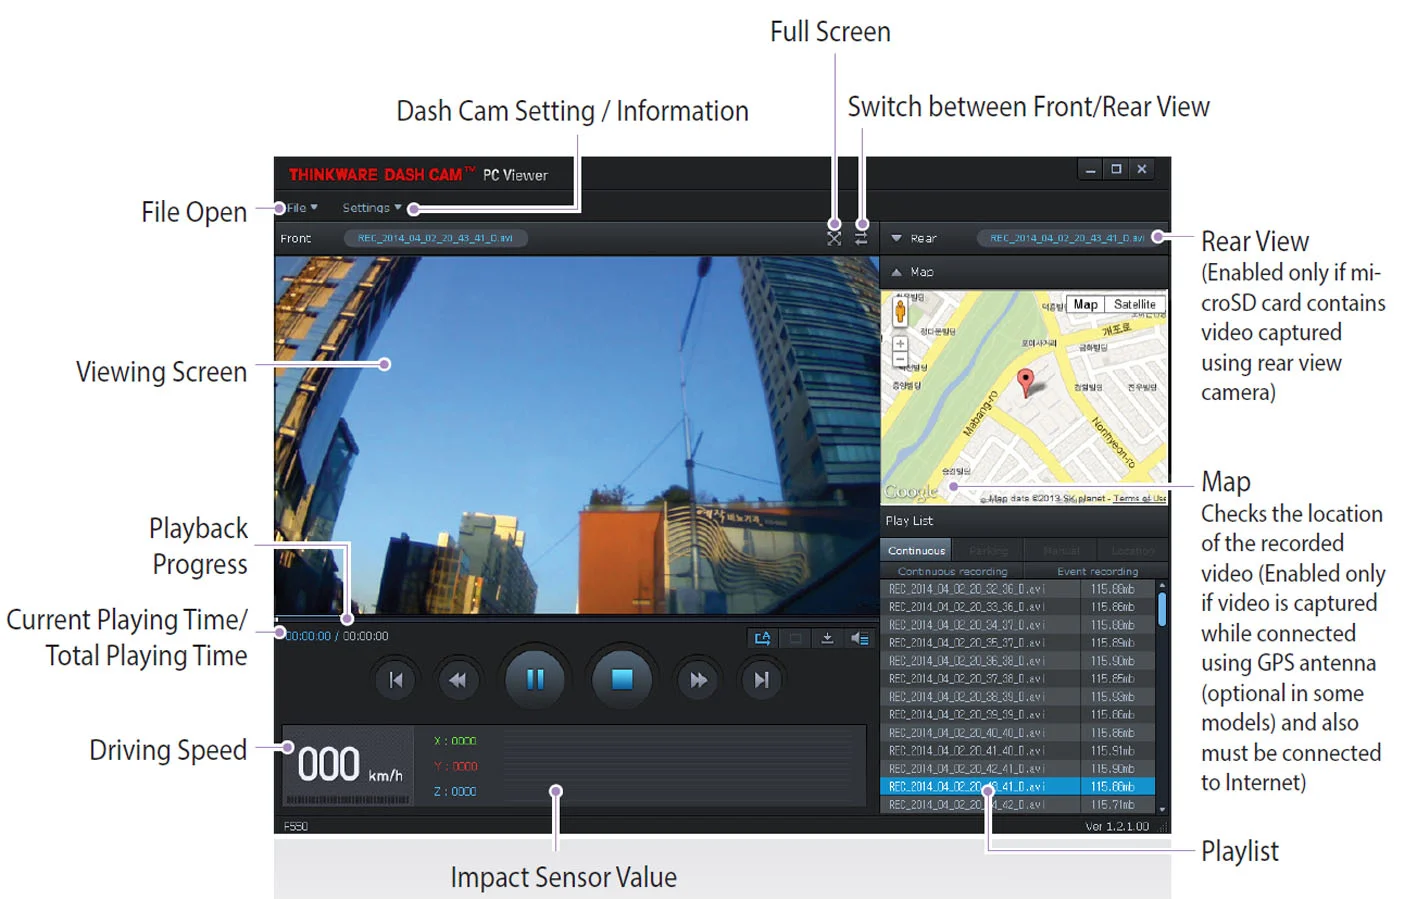Select REC_2014_04_02_20_33_36_D.avi in the playlist

point(1018,607)
